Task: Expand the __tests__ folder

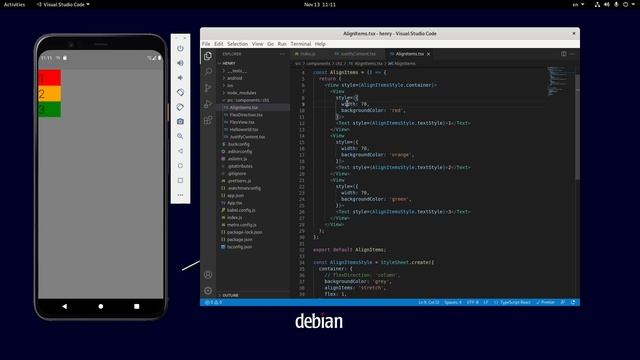Action: [x=237, y=71]
